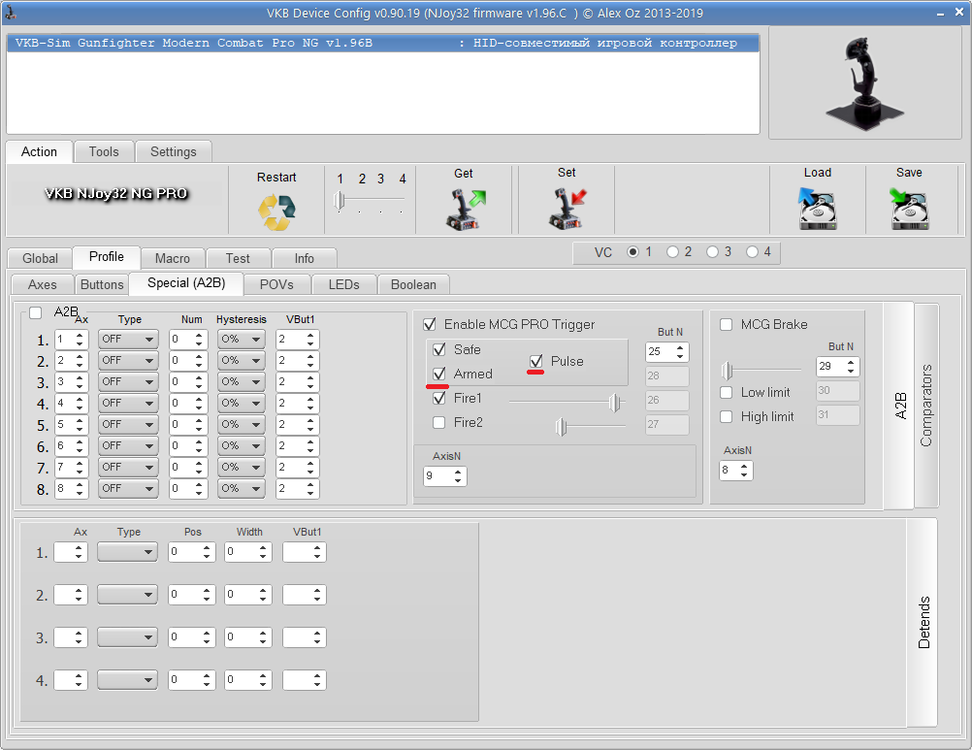This screenshot has width=972, height=750.
Task: Open the LEDs sub-tab
Action: point(344,285)
